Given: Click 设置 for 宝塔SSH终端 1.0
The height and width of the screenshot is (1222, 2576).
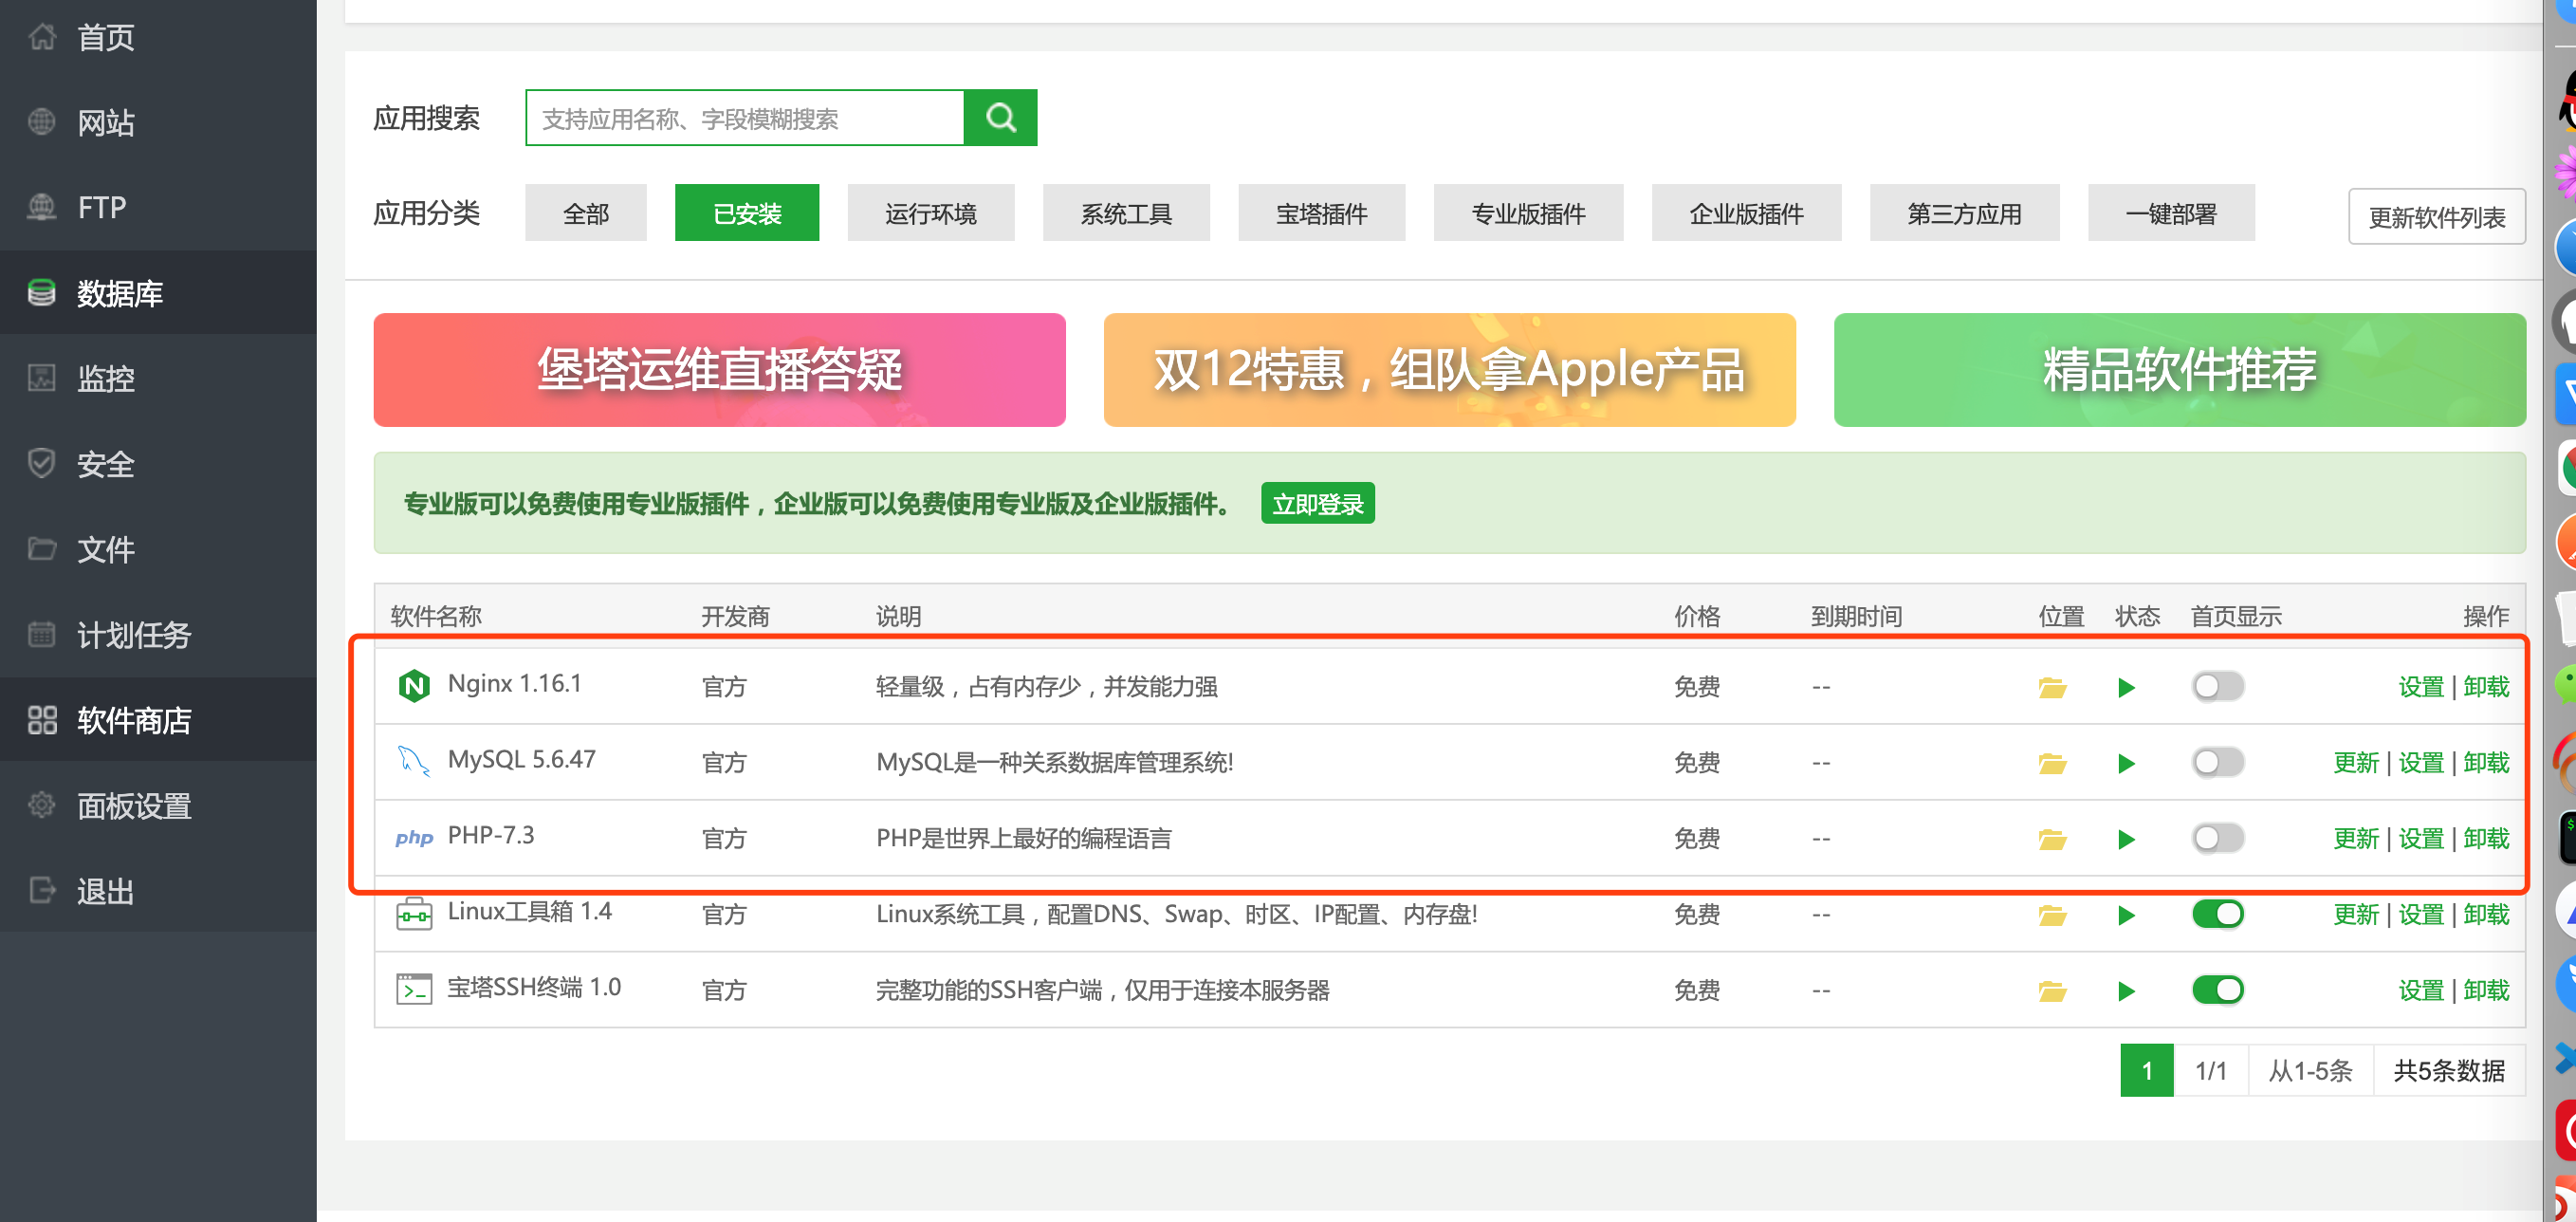Looking at the screenshot, I should 2421,991.
